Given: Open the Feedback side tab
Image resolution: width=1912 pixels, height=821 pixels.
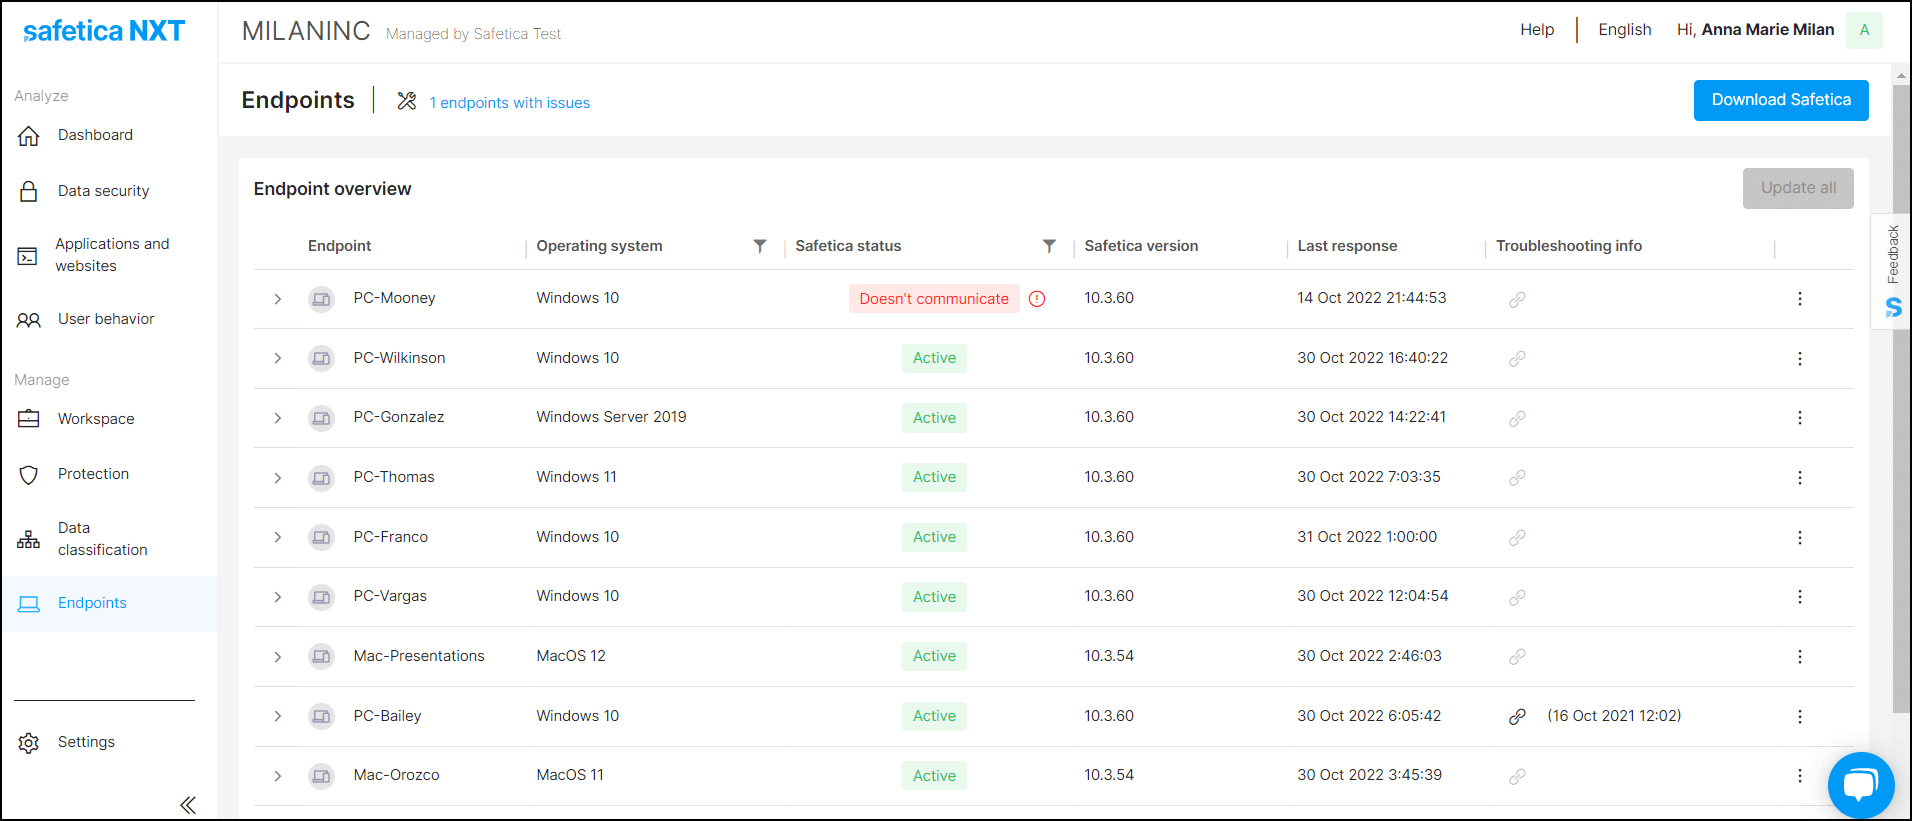Looking at the screenshot, I should [1891, 272].
